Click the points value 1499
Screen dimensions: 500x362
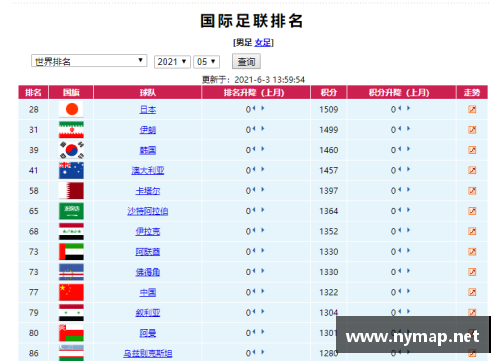[329, 130]
